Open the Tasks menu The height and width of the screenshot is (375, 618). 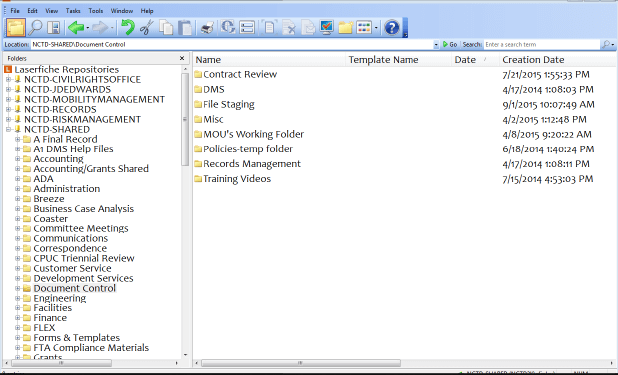tap(73, 11)
